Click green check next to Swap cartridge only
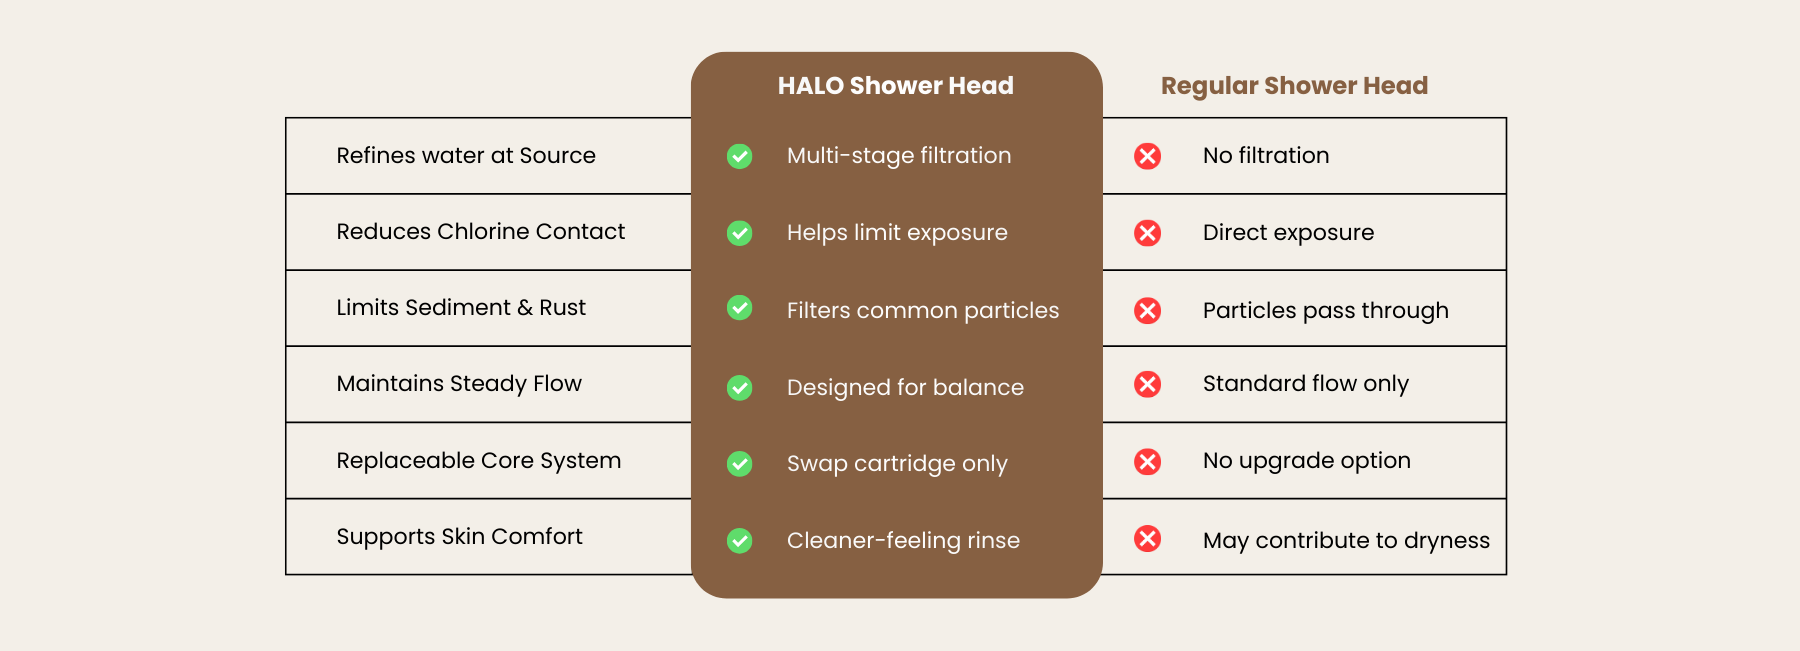 [x=740, y=464]
